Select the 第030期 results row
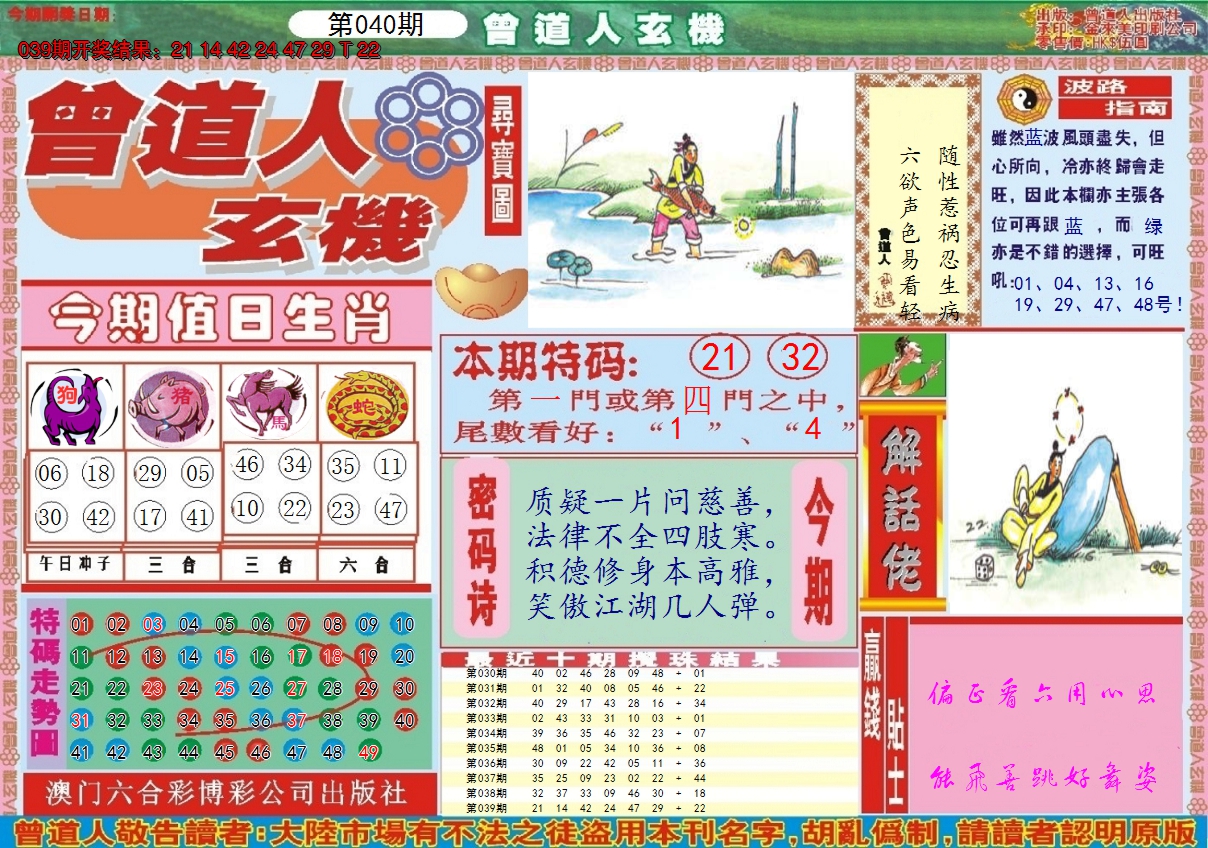1208x848 pixels. 650,674
